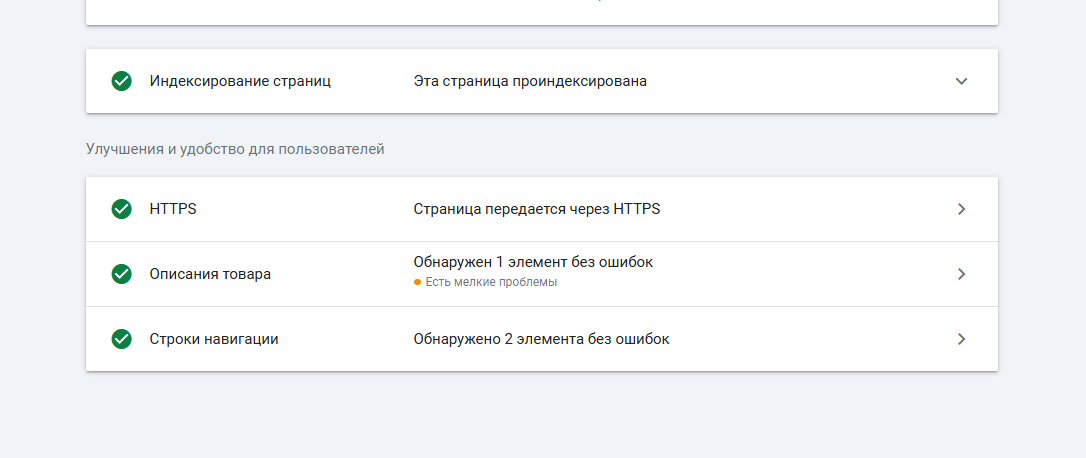Click green checkmark beside Индексирование страниц
Screen dimensions: 1086x458
tap(122, 81)
